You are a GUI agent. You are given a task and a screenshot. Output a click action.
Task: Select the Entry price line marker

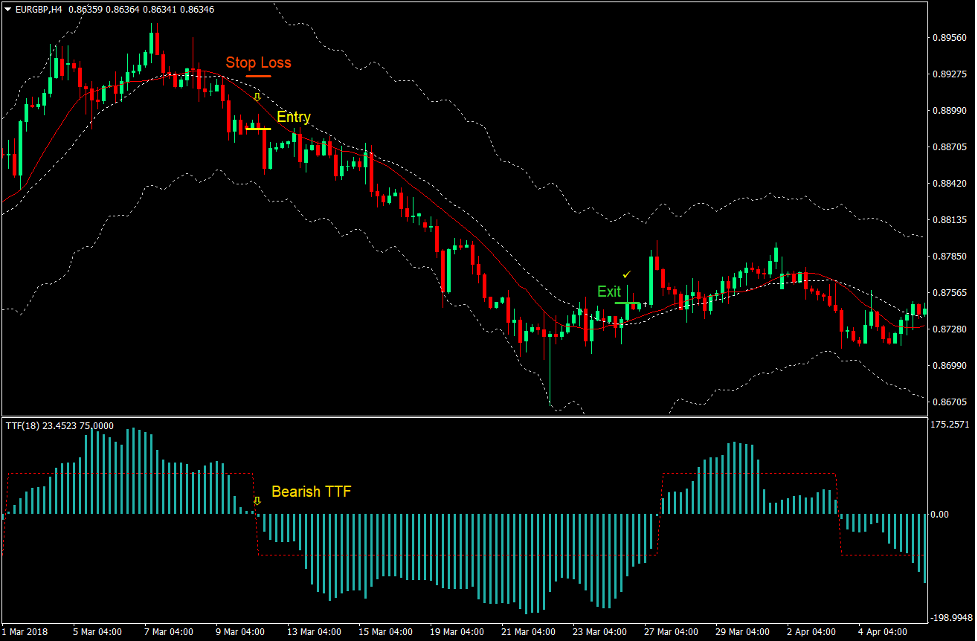click(x=258, y=129)
